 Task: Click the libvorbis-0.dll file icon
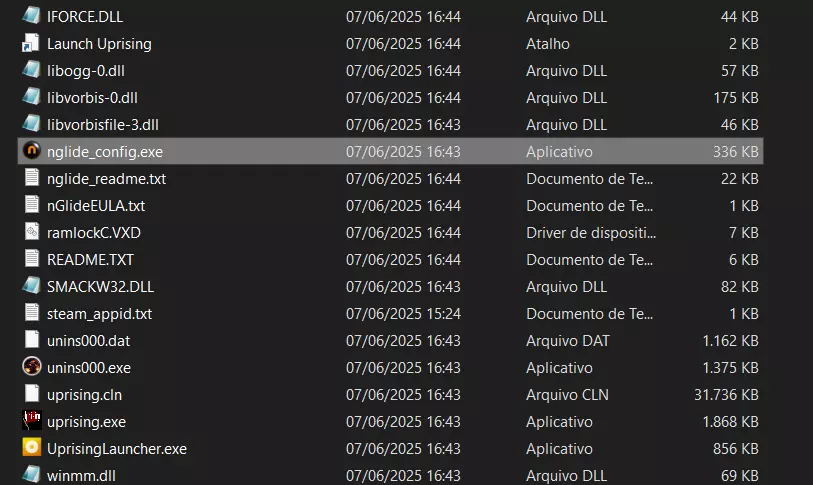[x=32, y=96]
